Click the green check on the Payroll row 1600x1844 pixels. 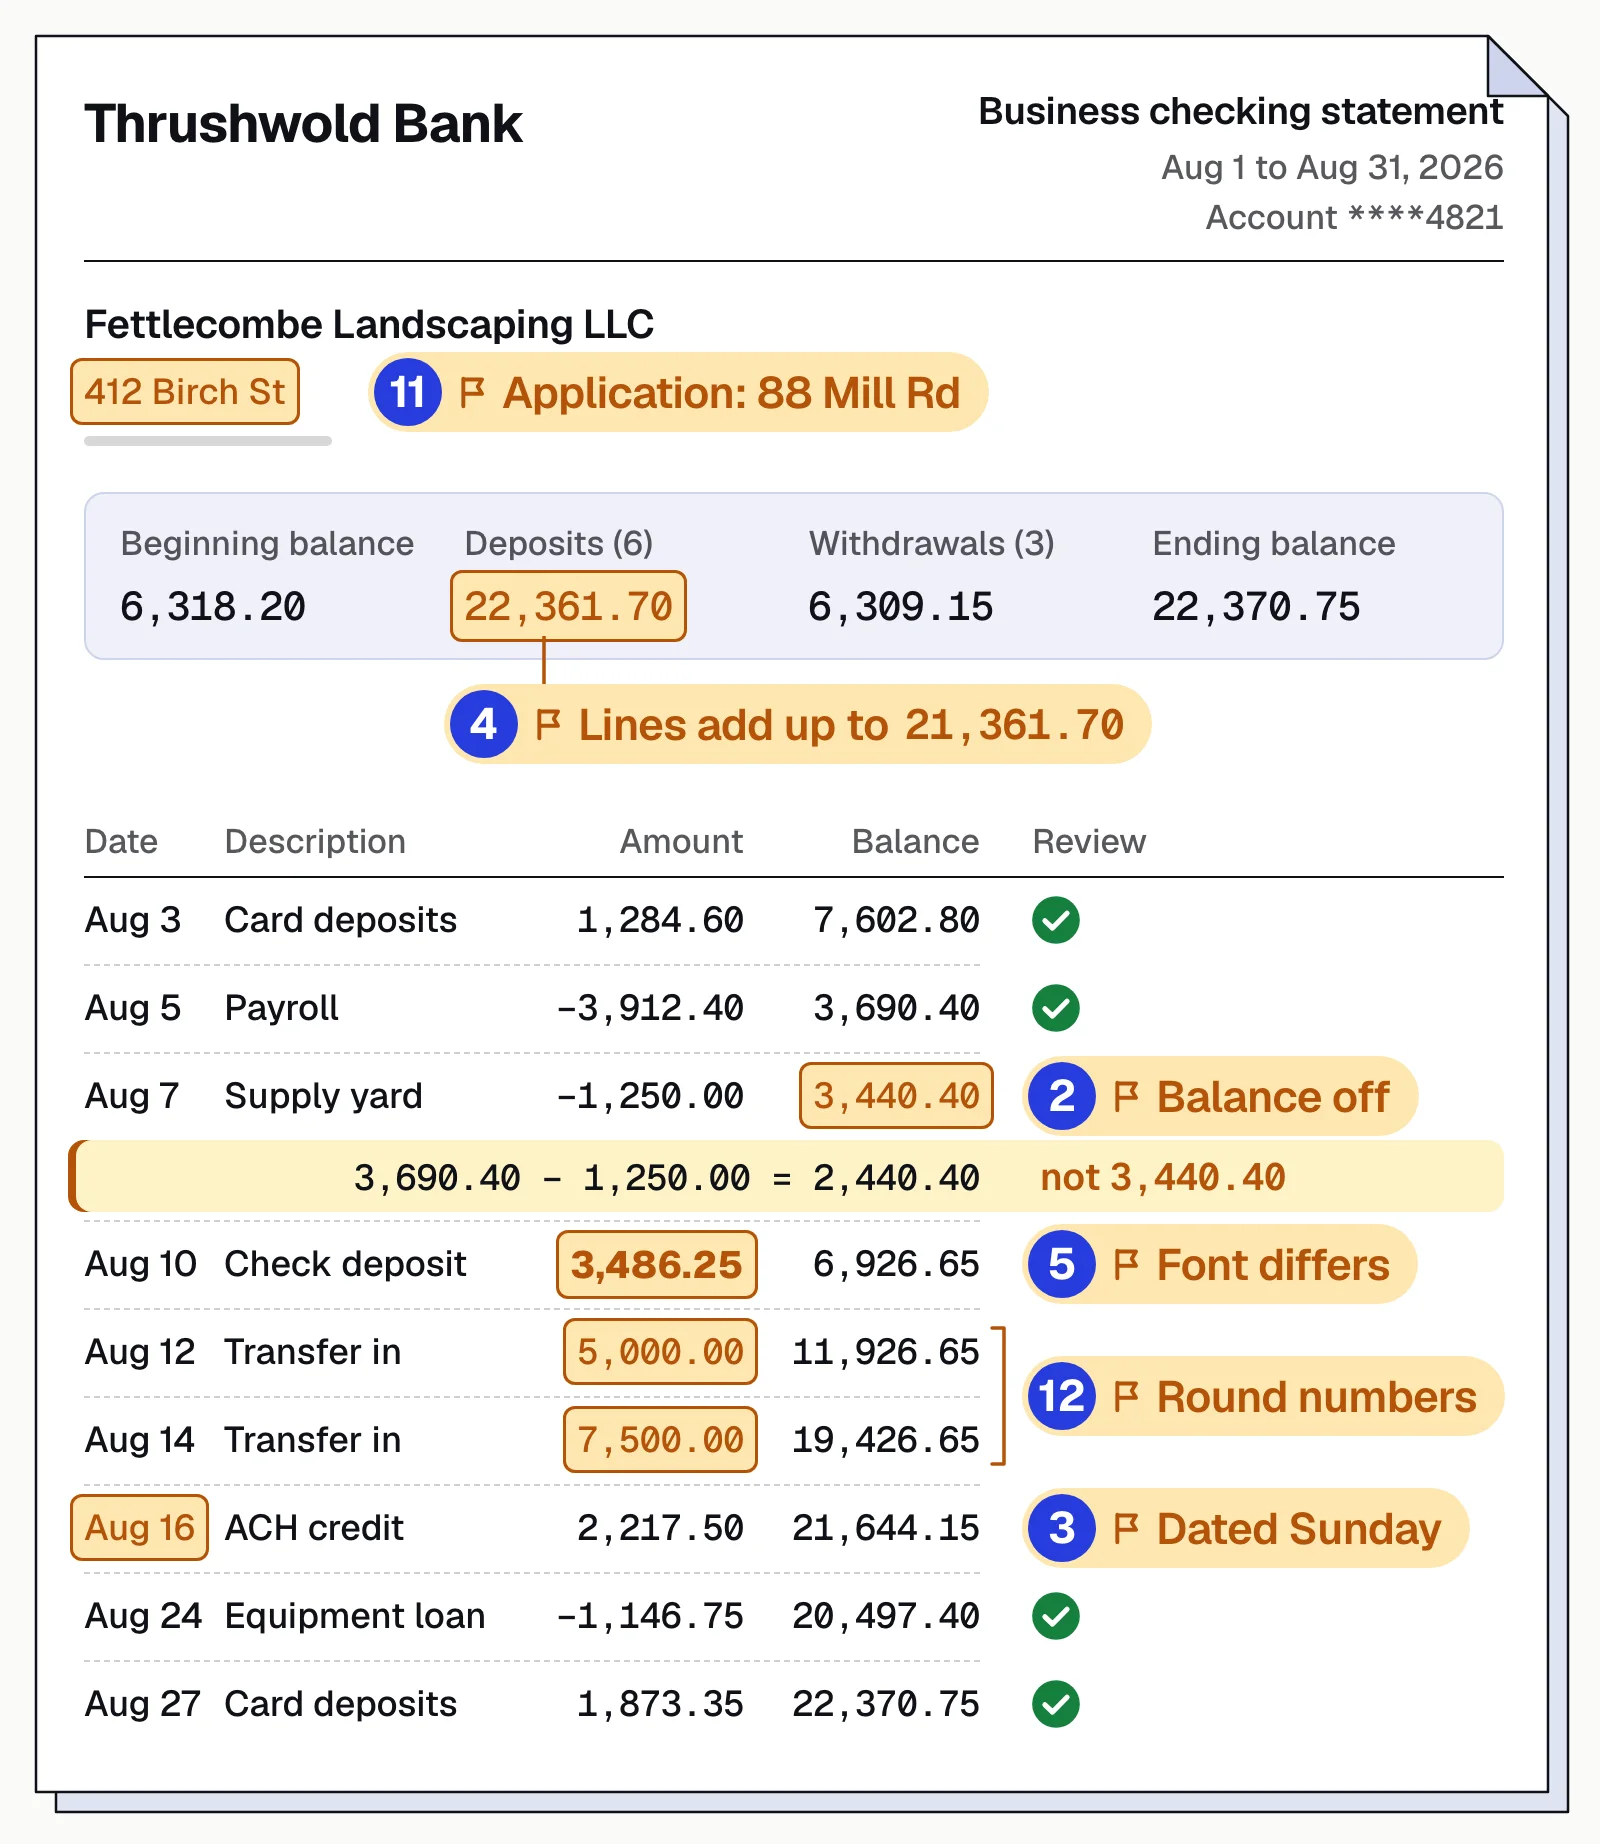(1055, 1008)
